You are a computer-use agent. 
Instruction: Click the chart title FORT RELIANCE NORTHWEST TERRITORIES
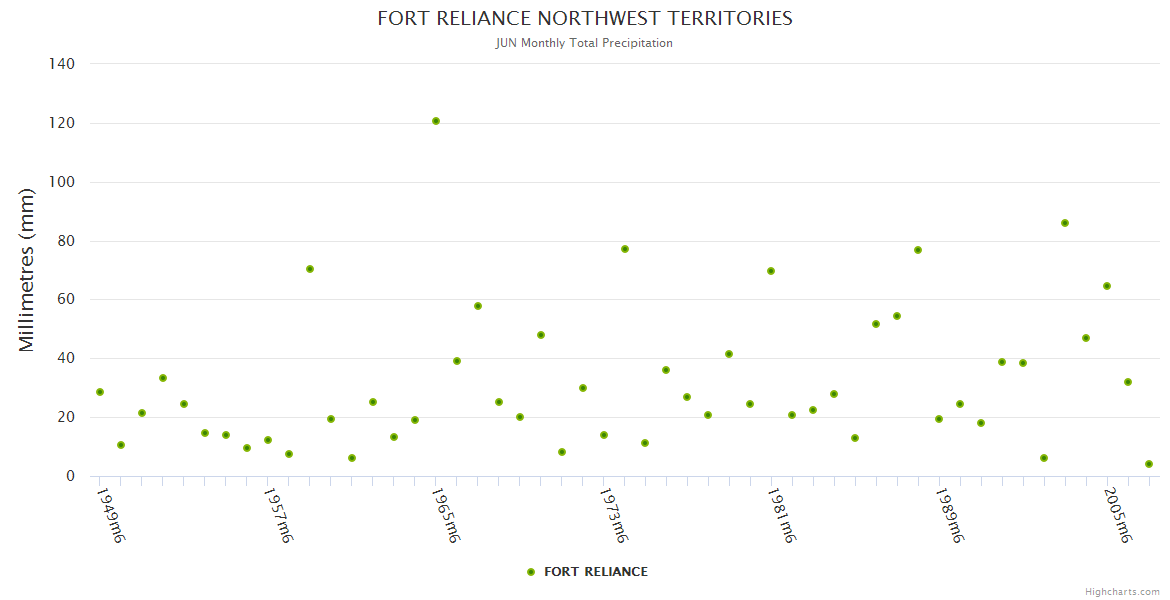[585, 19]
